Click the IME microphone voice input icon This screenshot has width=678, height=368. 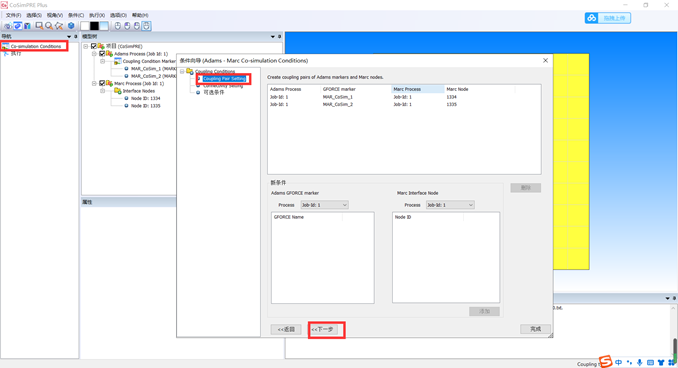(x=640, y=362)
